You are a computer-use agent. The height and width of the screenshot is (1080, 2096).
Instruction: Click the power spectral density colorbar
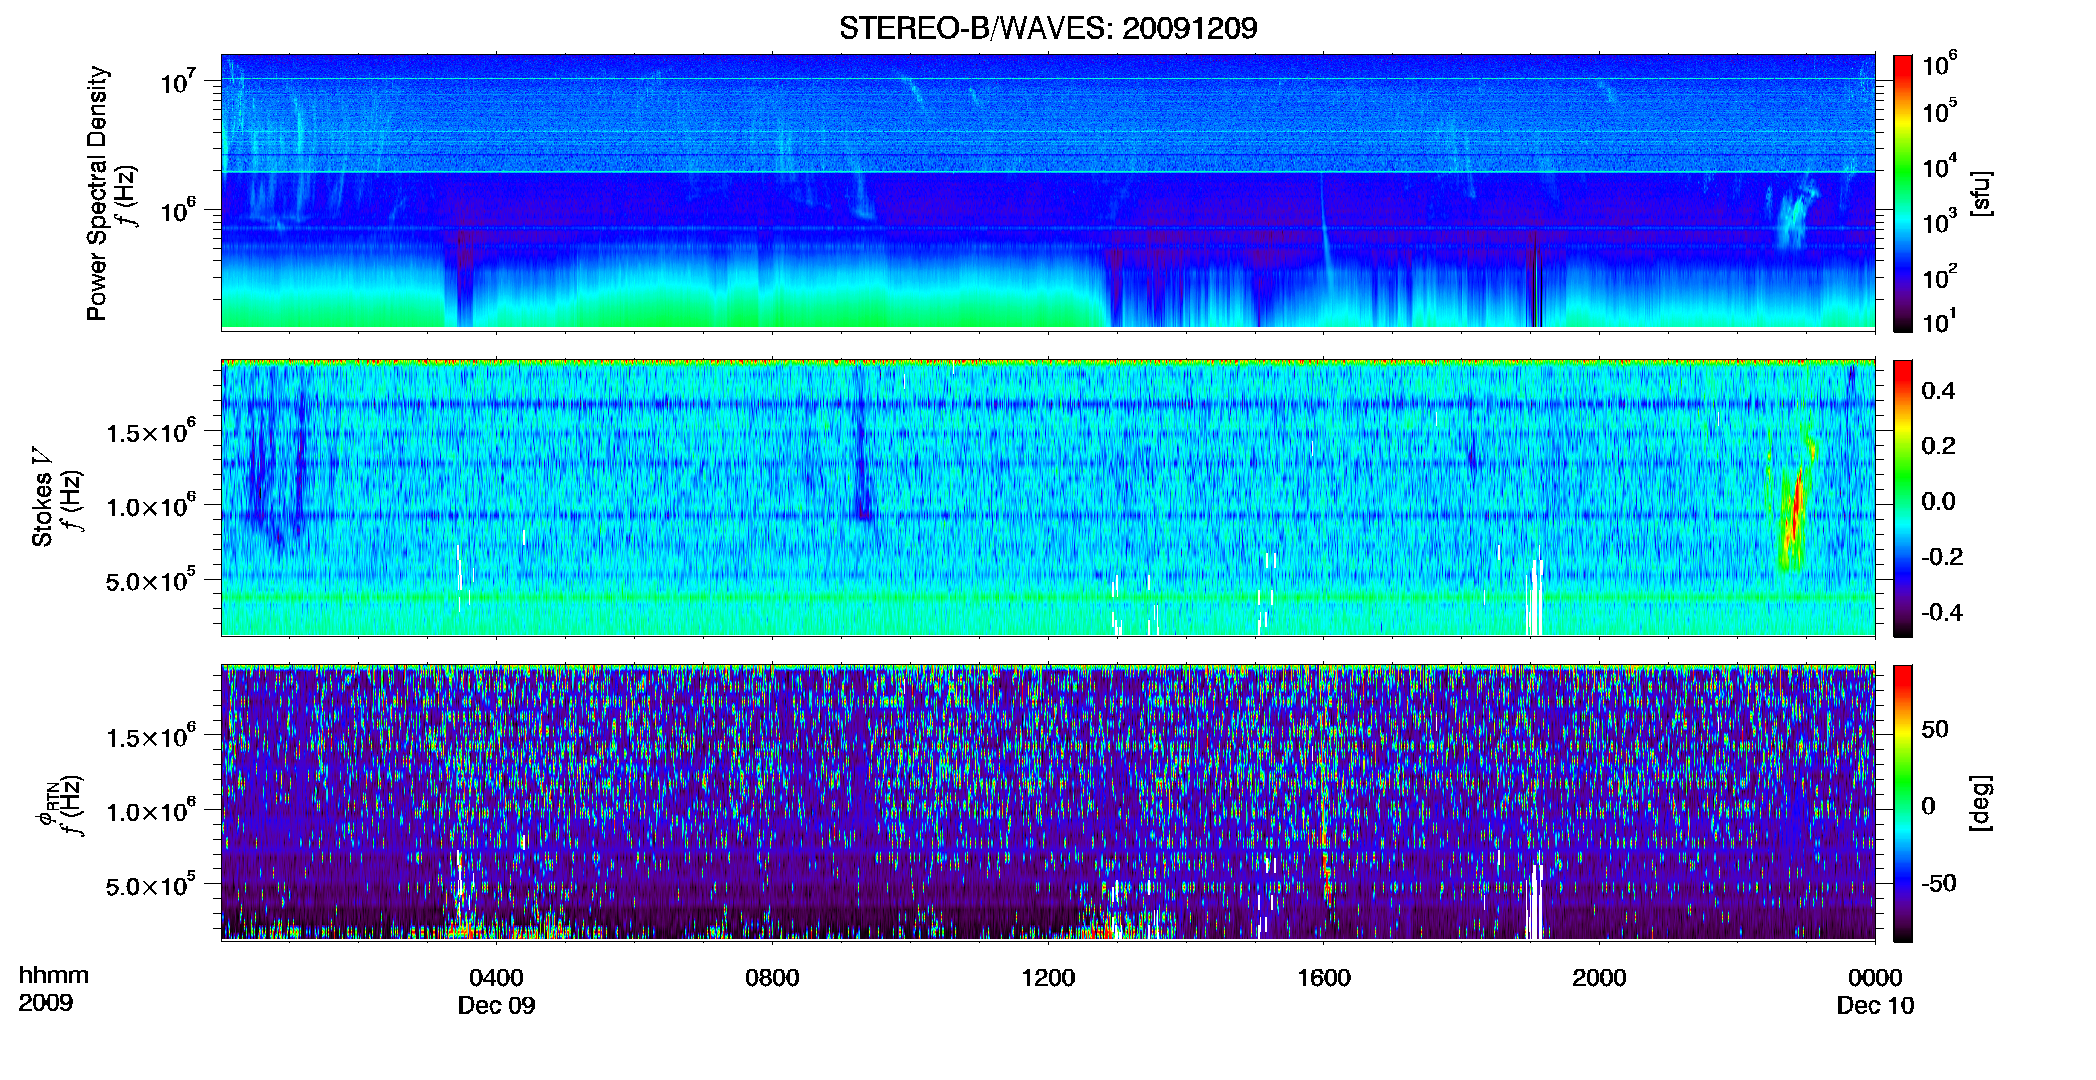click(1903, 193)
